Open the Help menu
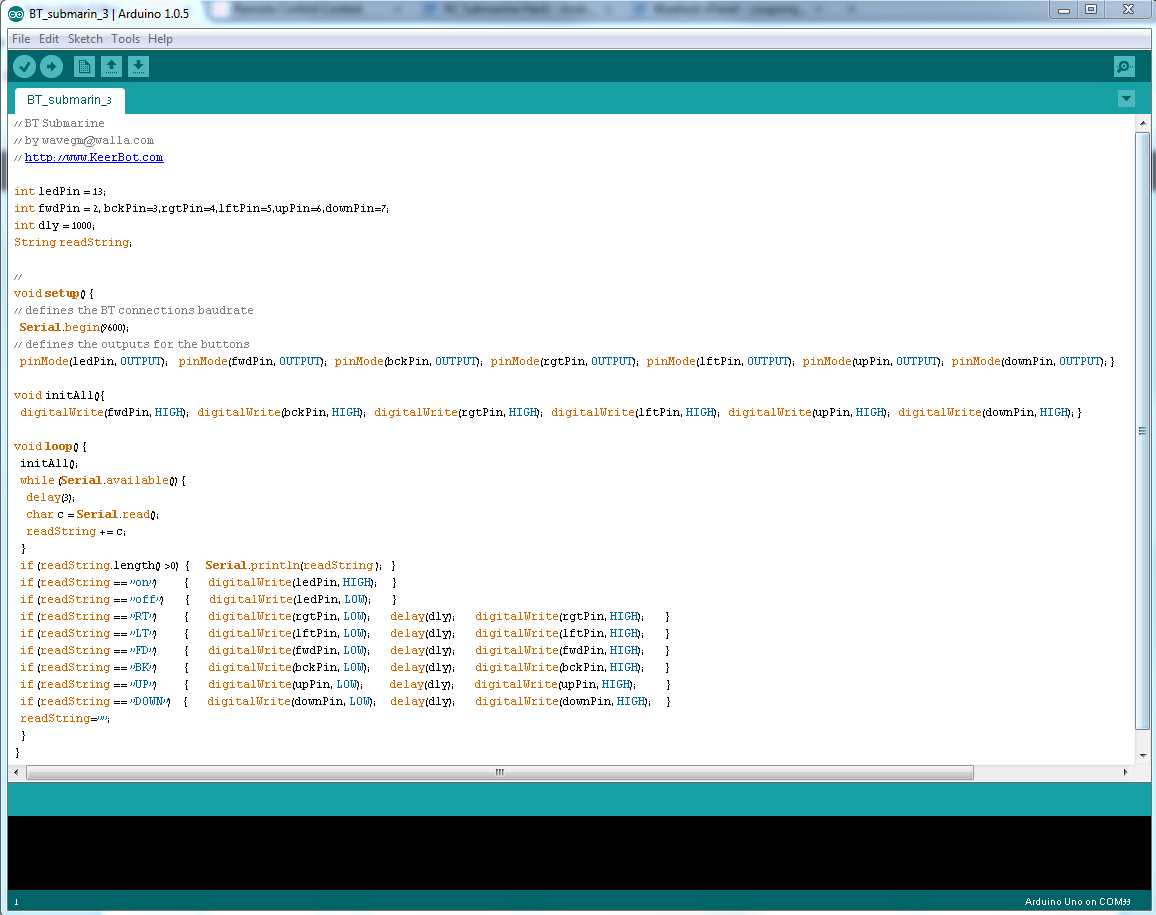 (x=160, y=38)
